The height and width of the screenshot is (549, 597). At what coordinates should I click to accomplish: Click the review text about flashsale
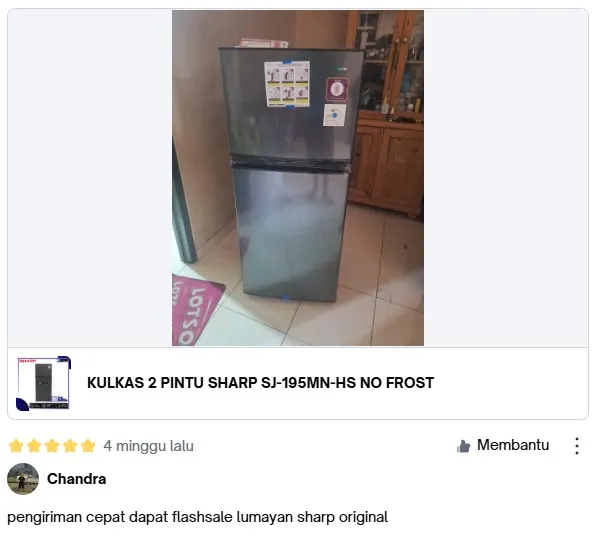198,517
